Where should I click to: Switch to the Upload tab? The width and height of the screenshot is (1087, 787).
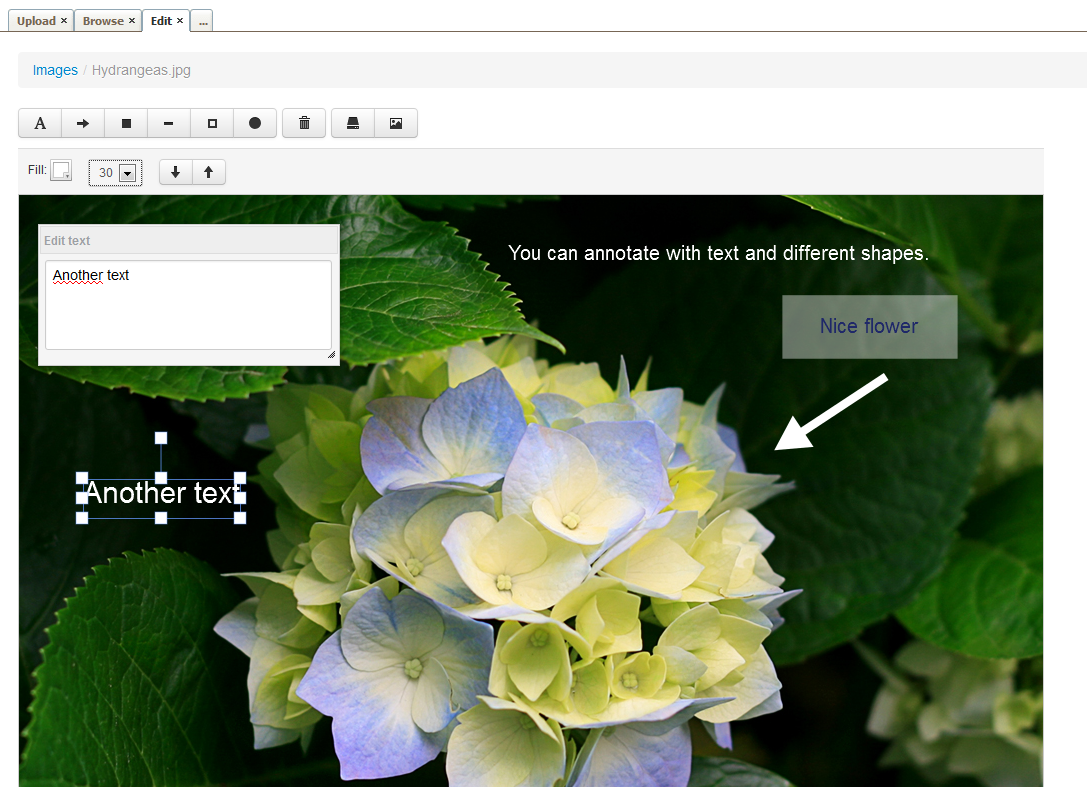(x=35, y=20)
